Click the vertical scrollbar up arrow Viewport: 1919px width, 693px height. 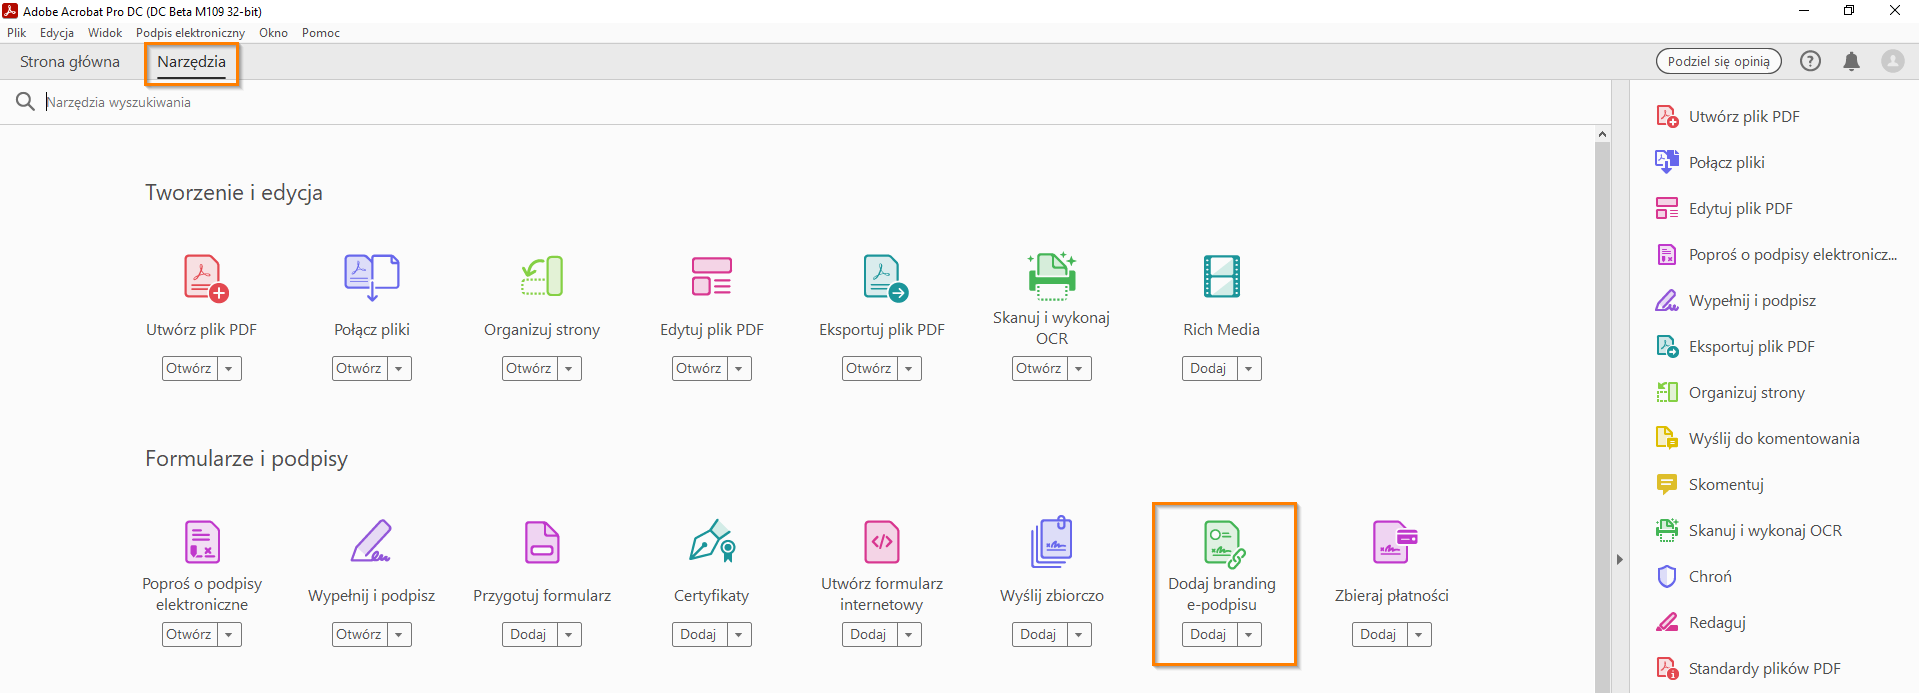1602,134
